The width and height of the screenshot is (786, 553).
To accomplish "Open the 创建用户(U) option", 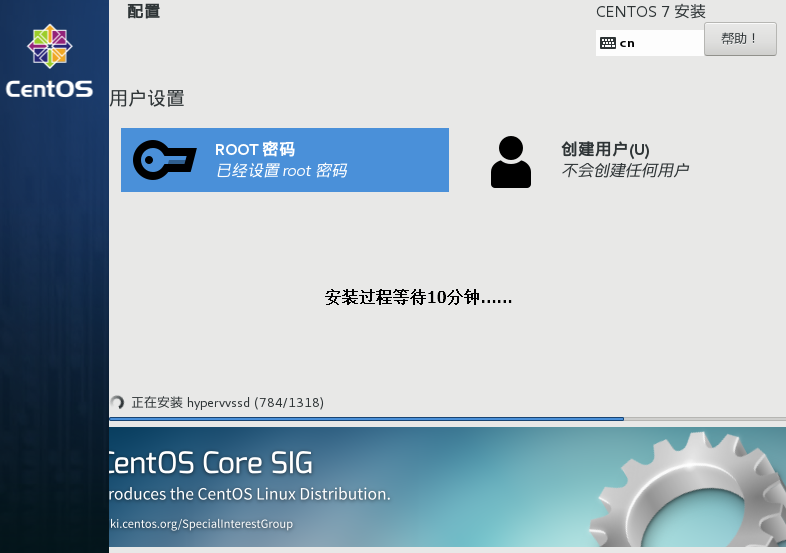I will click(605, 149).
